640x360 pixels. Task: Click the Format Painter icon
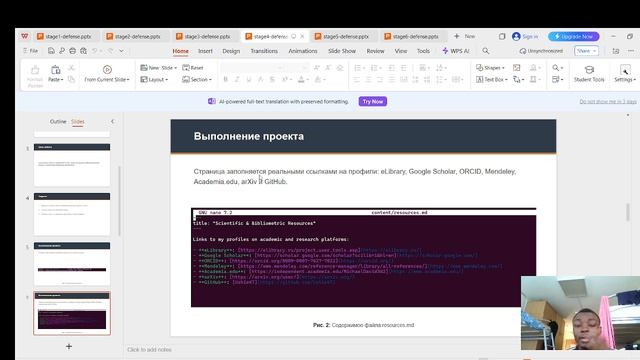point(35,70)
